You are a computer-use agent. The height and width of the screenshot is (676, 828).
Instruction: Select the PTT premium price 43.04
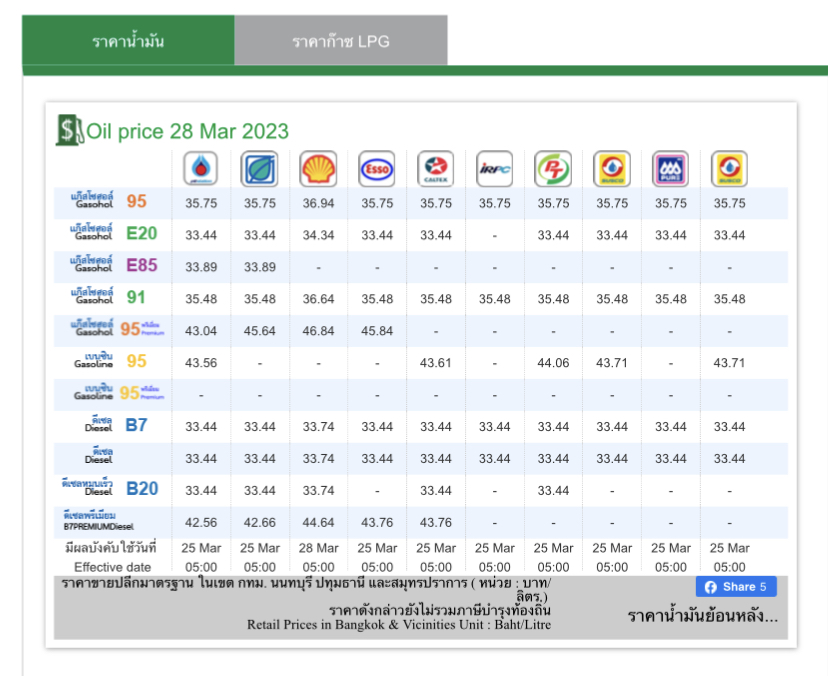tap(201, 331)
